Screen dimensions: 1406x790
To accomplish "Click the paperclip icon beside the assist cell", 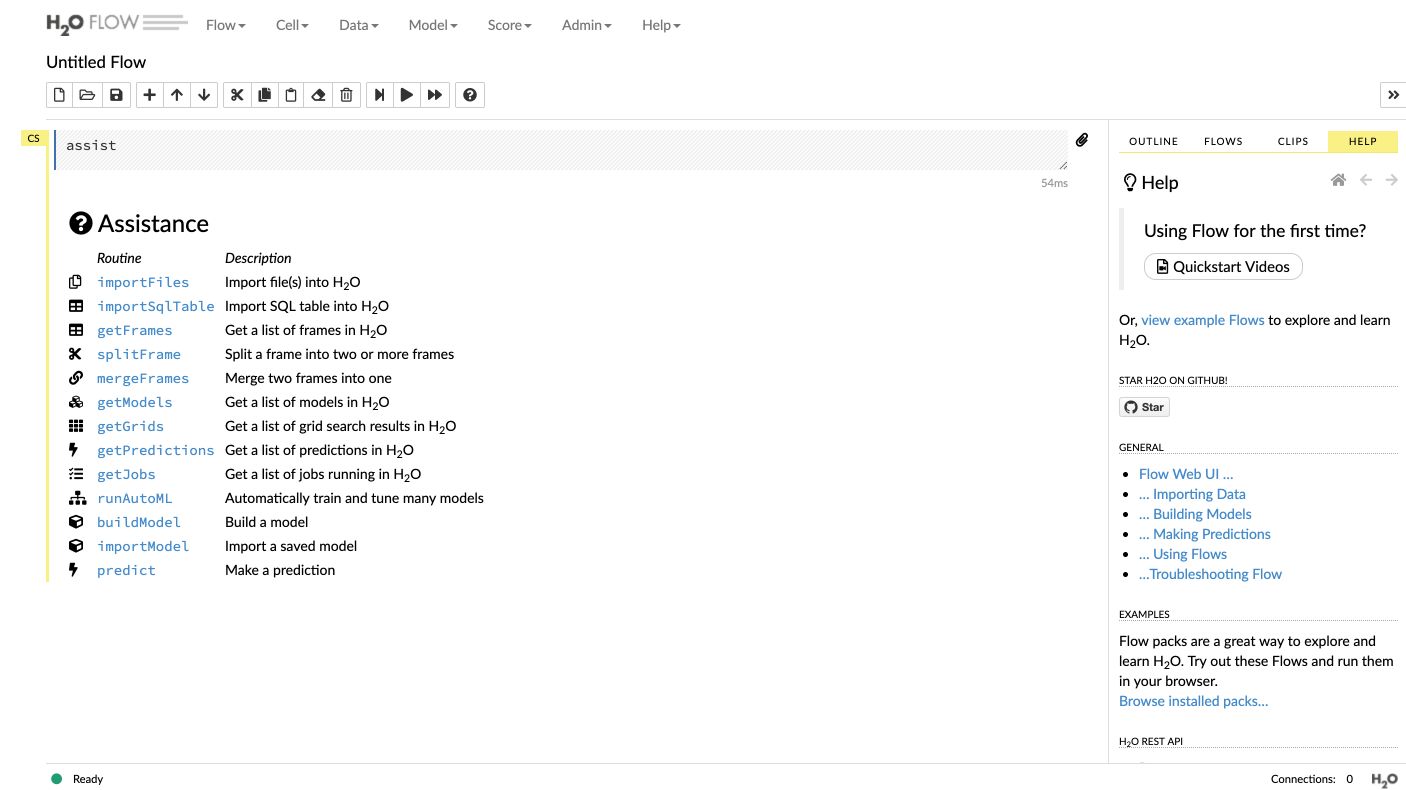I will (x=1082, y=140).
